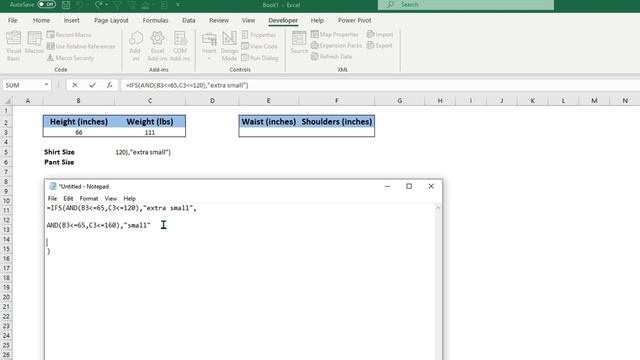Click View Code
Image resolution: width=640 pixels, height=360 pixels.
259,46
